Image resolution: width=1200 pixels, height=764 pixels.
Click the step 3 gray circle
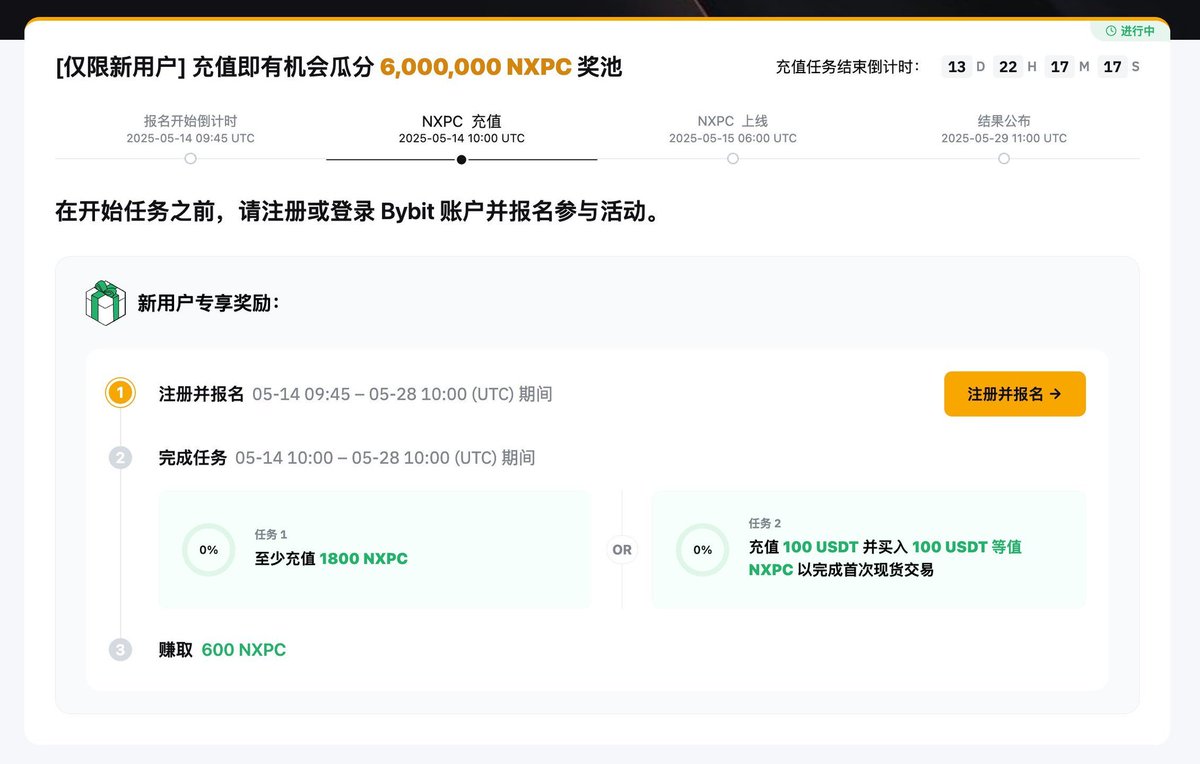coord(120,650)
